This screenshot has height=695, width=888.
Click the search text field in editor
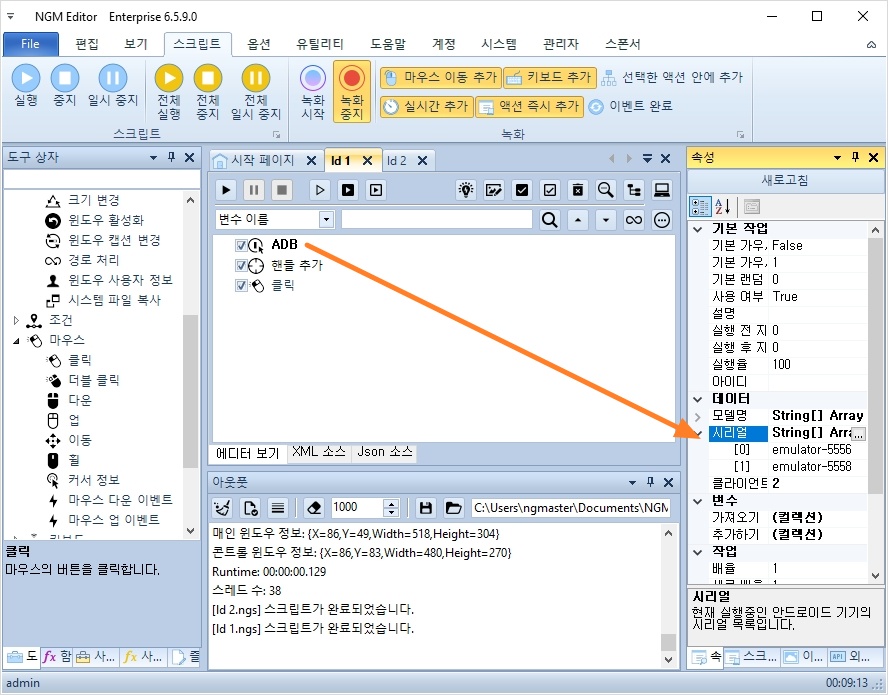point(437,220)
